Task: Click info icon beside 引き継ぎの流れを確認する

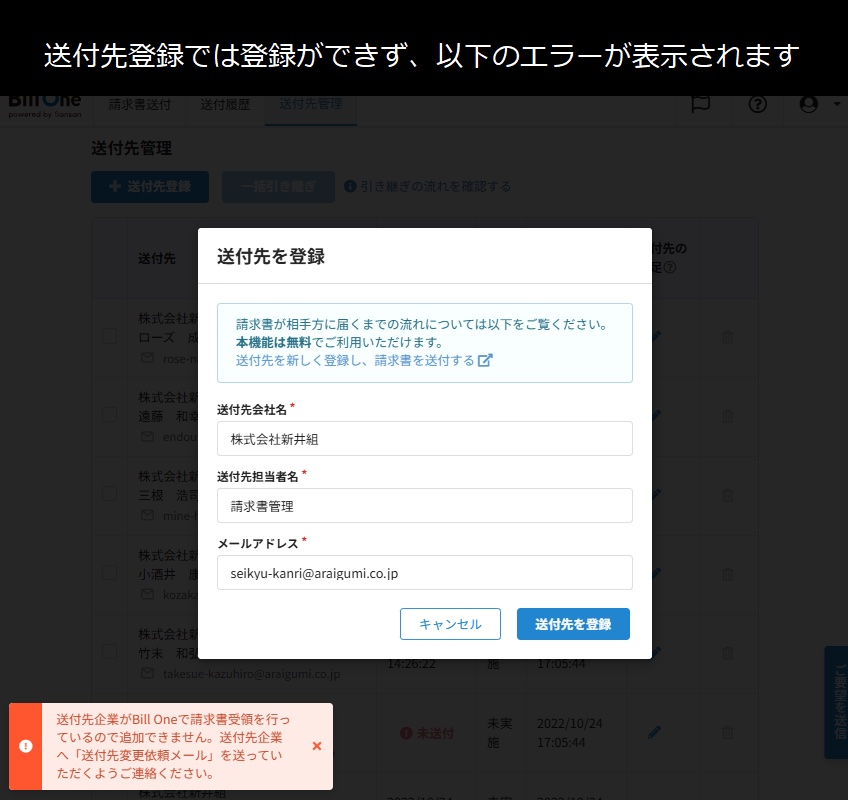Action: [x=350, y=186]
